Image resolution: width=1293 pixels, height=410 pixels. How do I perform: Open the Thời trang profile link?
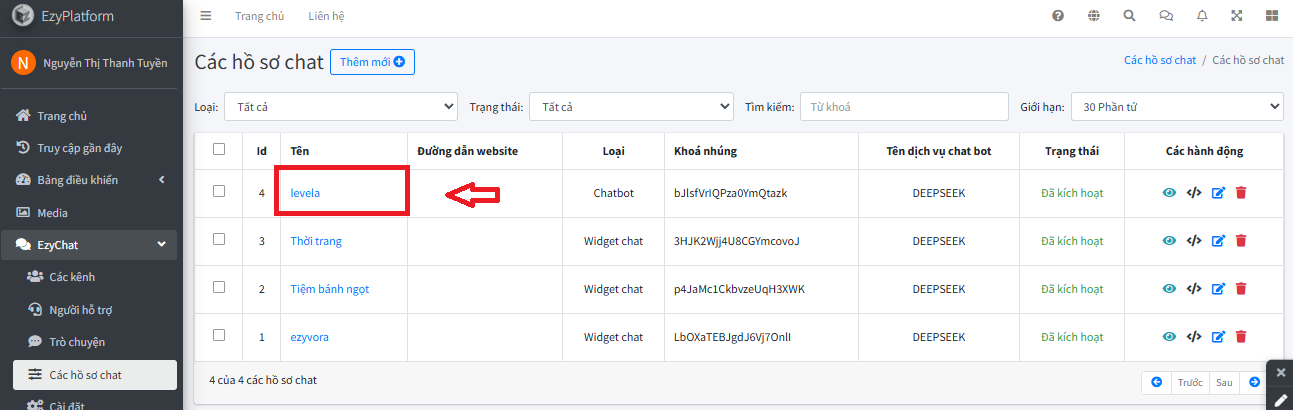pos(316,241)
